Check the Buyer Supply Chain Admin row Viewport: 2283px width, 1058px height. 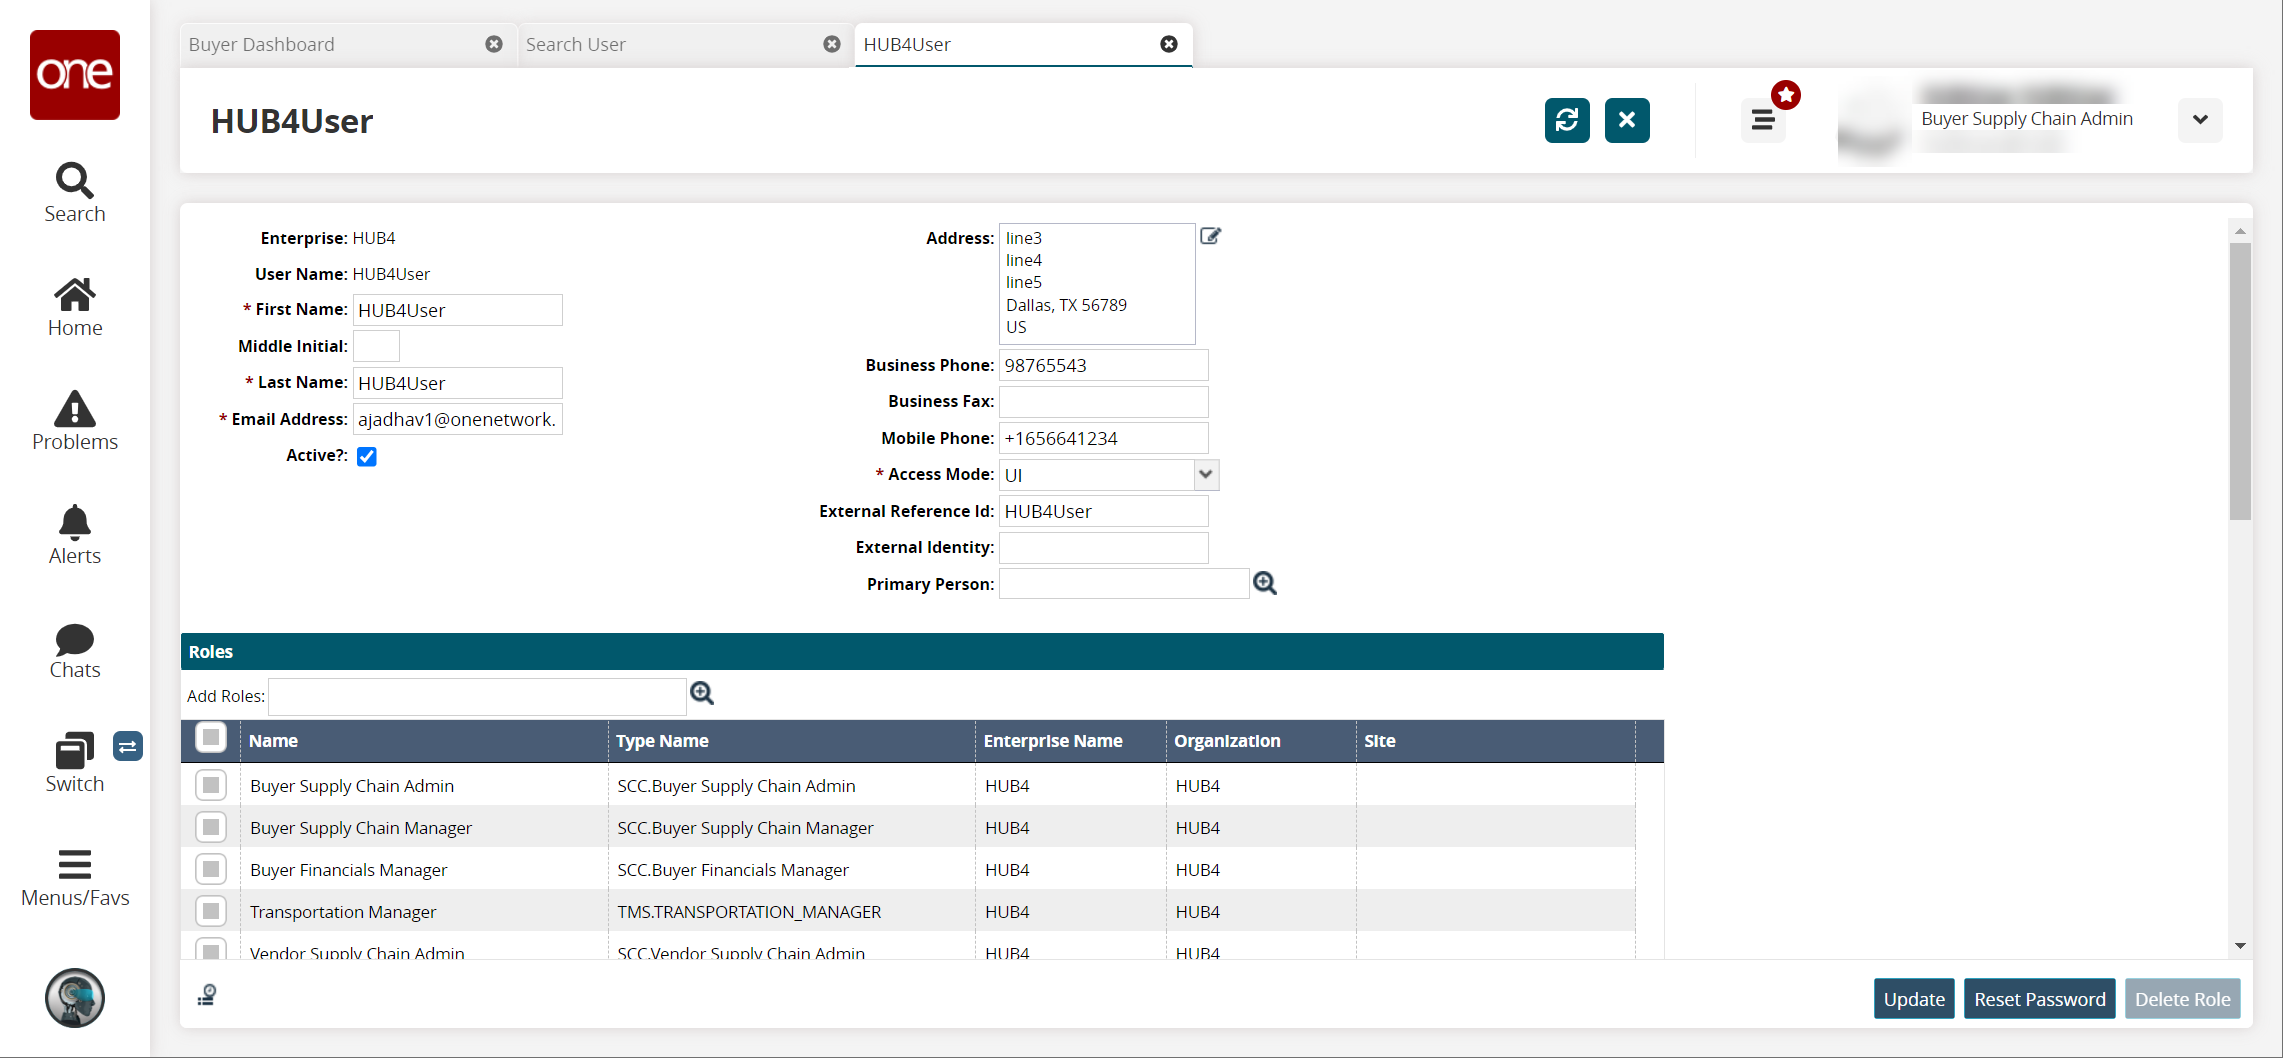[211, 785]
